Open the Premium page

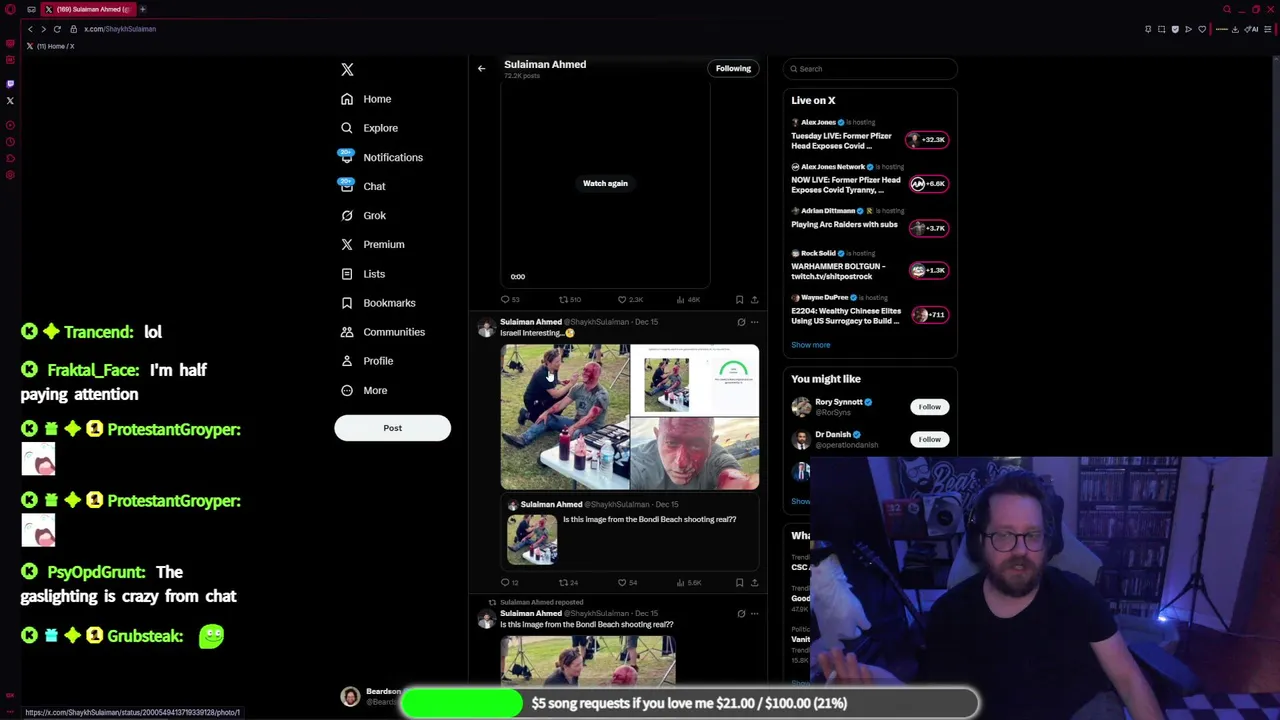click(372, 244)
